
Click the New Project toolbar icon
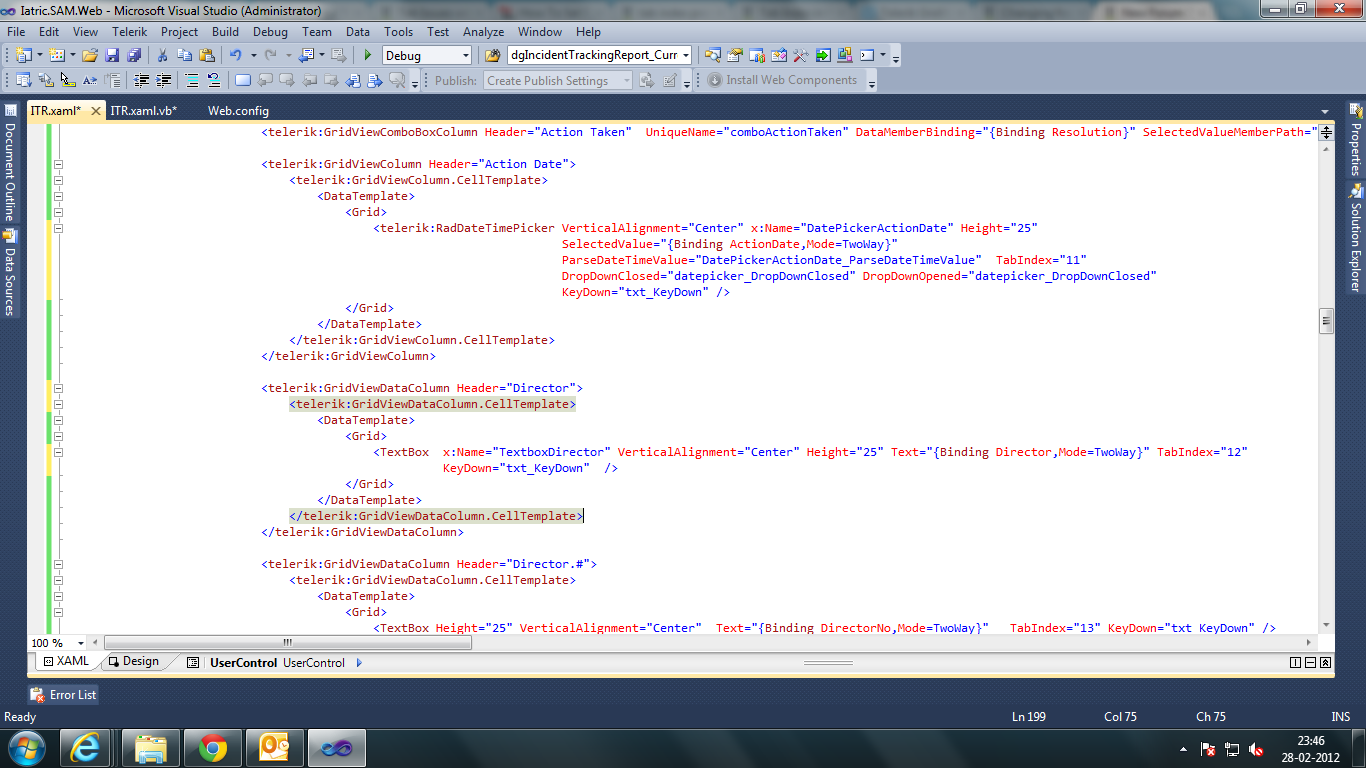(23, 55)
